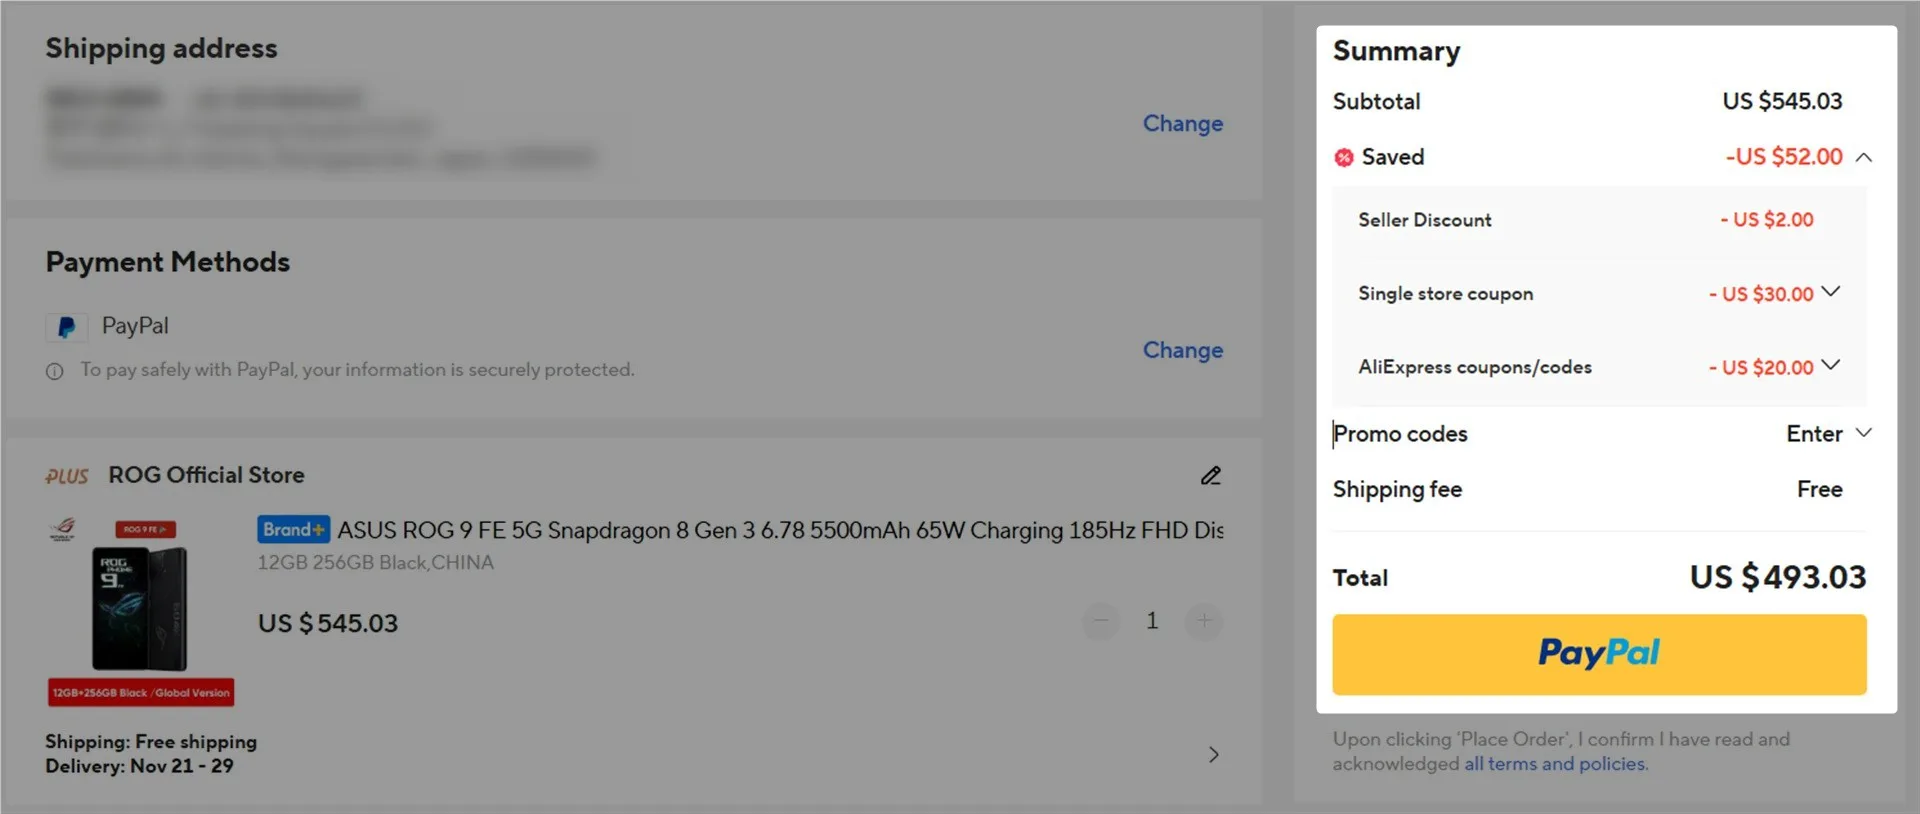
Task: Click the PayPal logo icon in Payment Methods
Action: [x=66, y=327]
